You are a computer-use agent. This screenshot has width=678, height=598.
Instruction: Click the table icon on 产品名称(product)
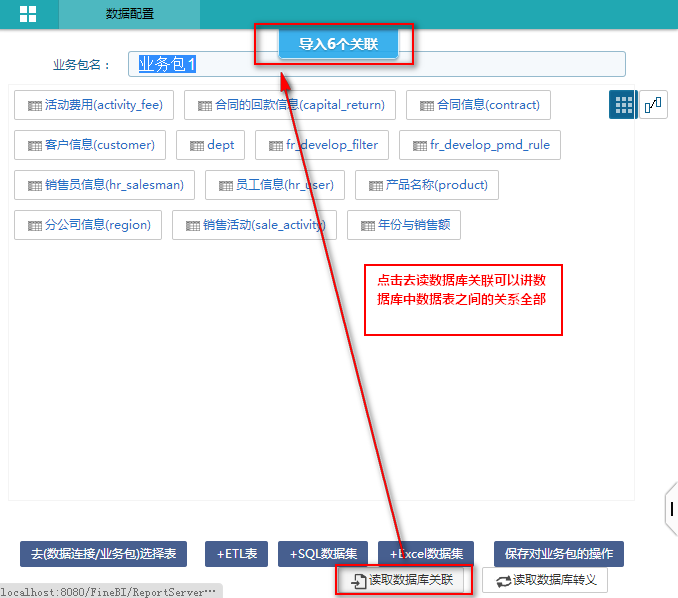pos(375,185)
